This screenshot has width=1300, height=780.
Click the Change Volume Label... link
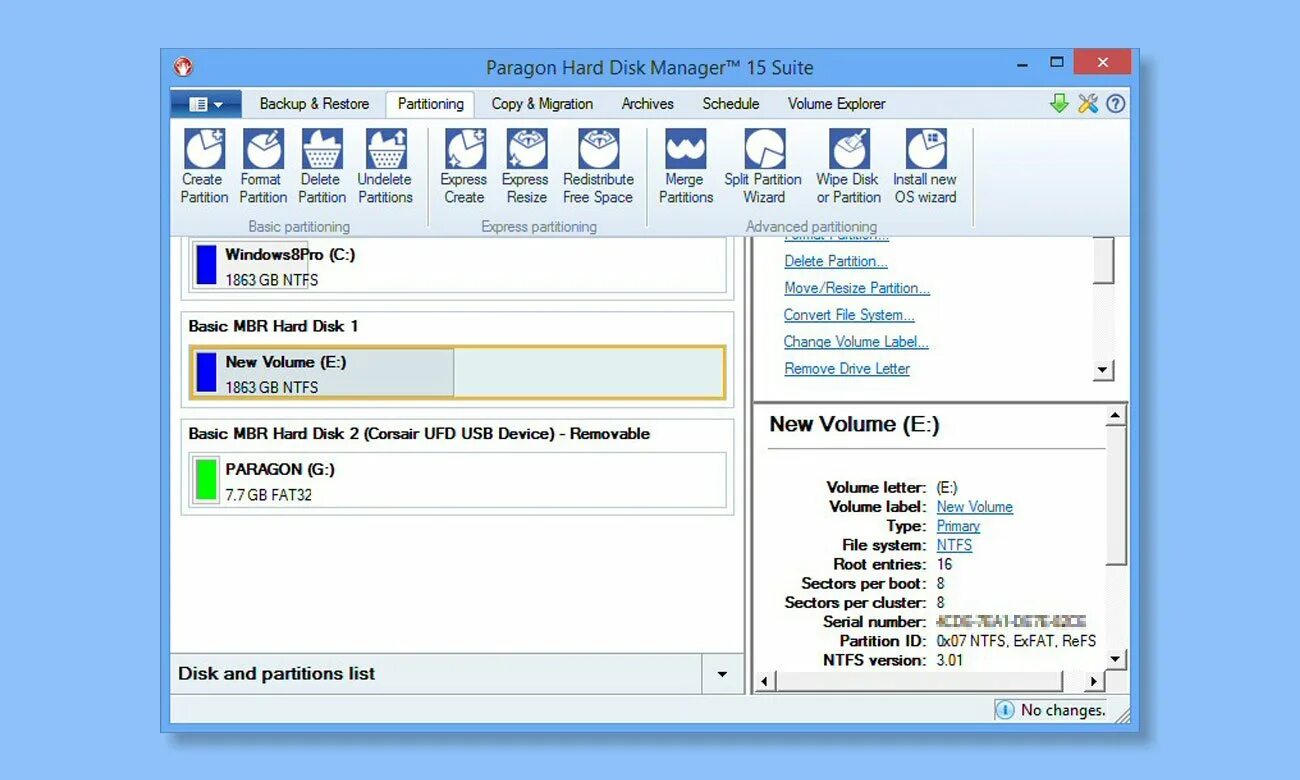[856, 342]
